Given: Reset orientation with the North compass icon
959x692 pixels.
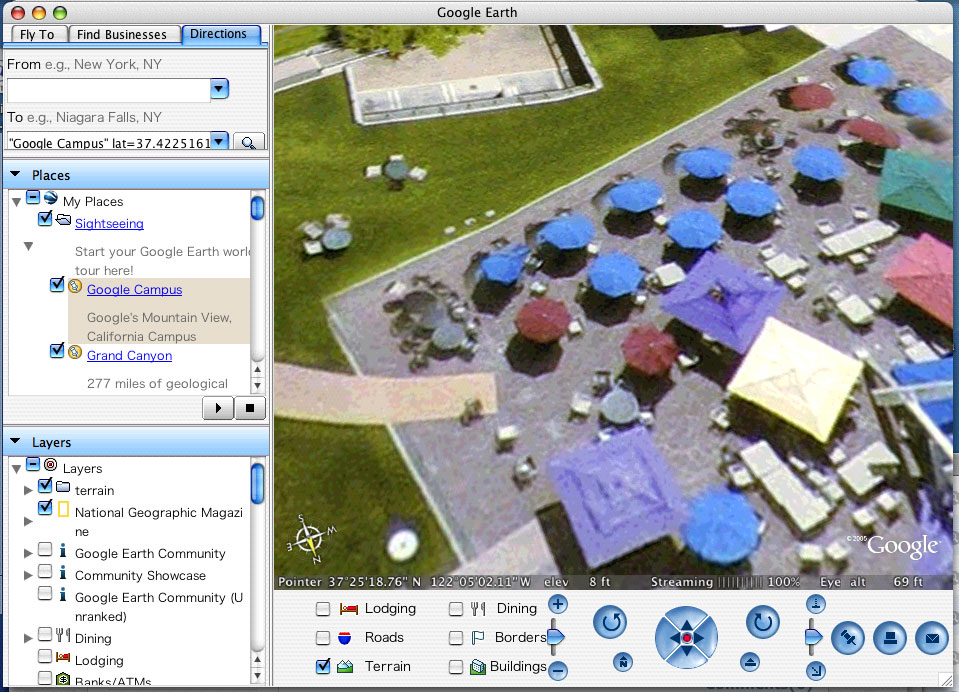Looking at the screenshot, I should coord(622,662).
